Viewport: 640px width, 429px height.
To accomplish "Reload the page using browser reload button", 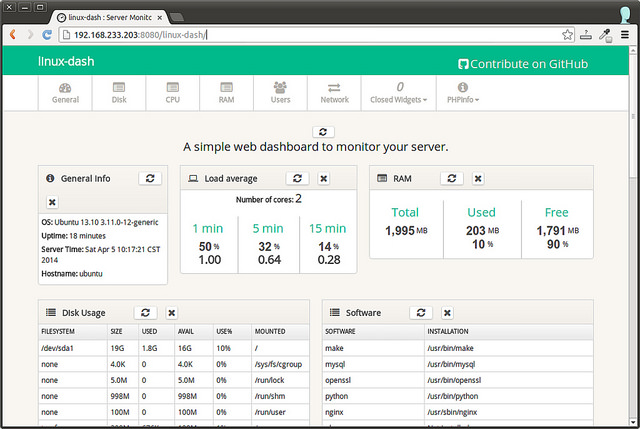I will click(47, 35).
